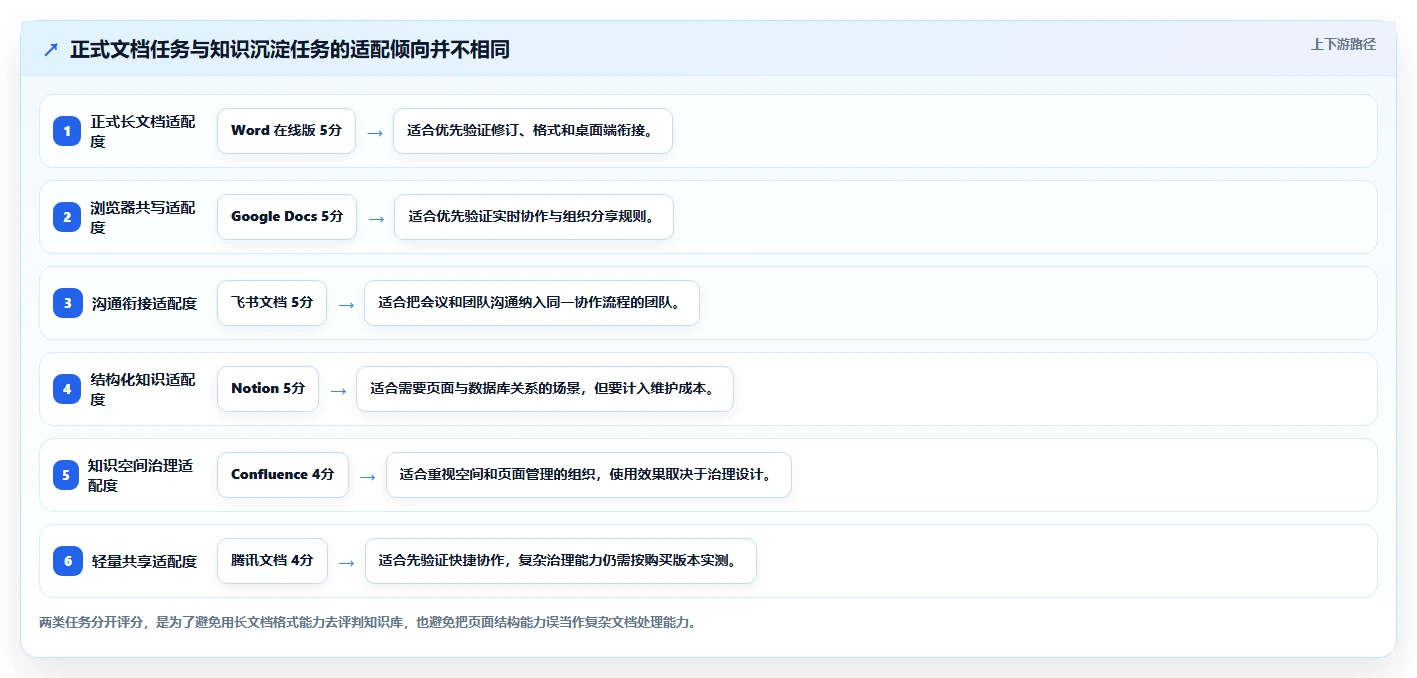Click the arrow after Google Docs 5分
The height and width of the screenshot is (678, 1417).
pos(376,218)
